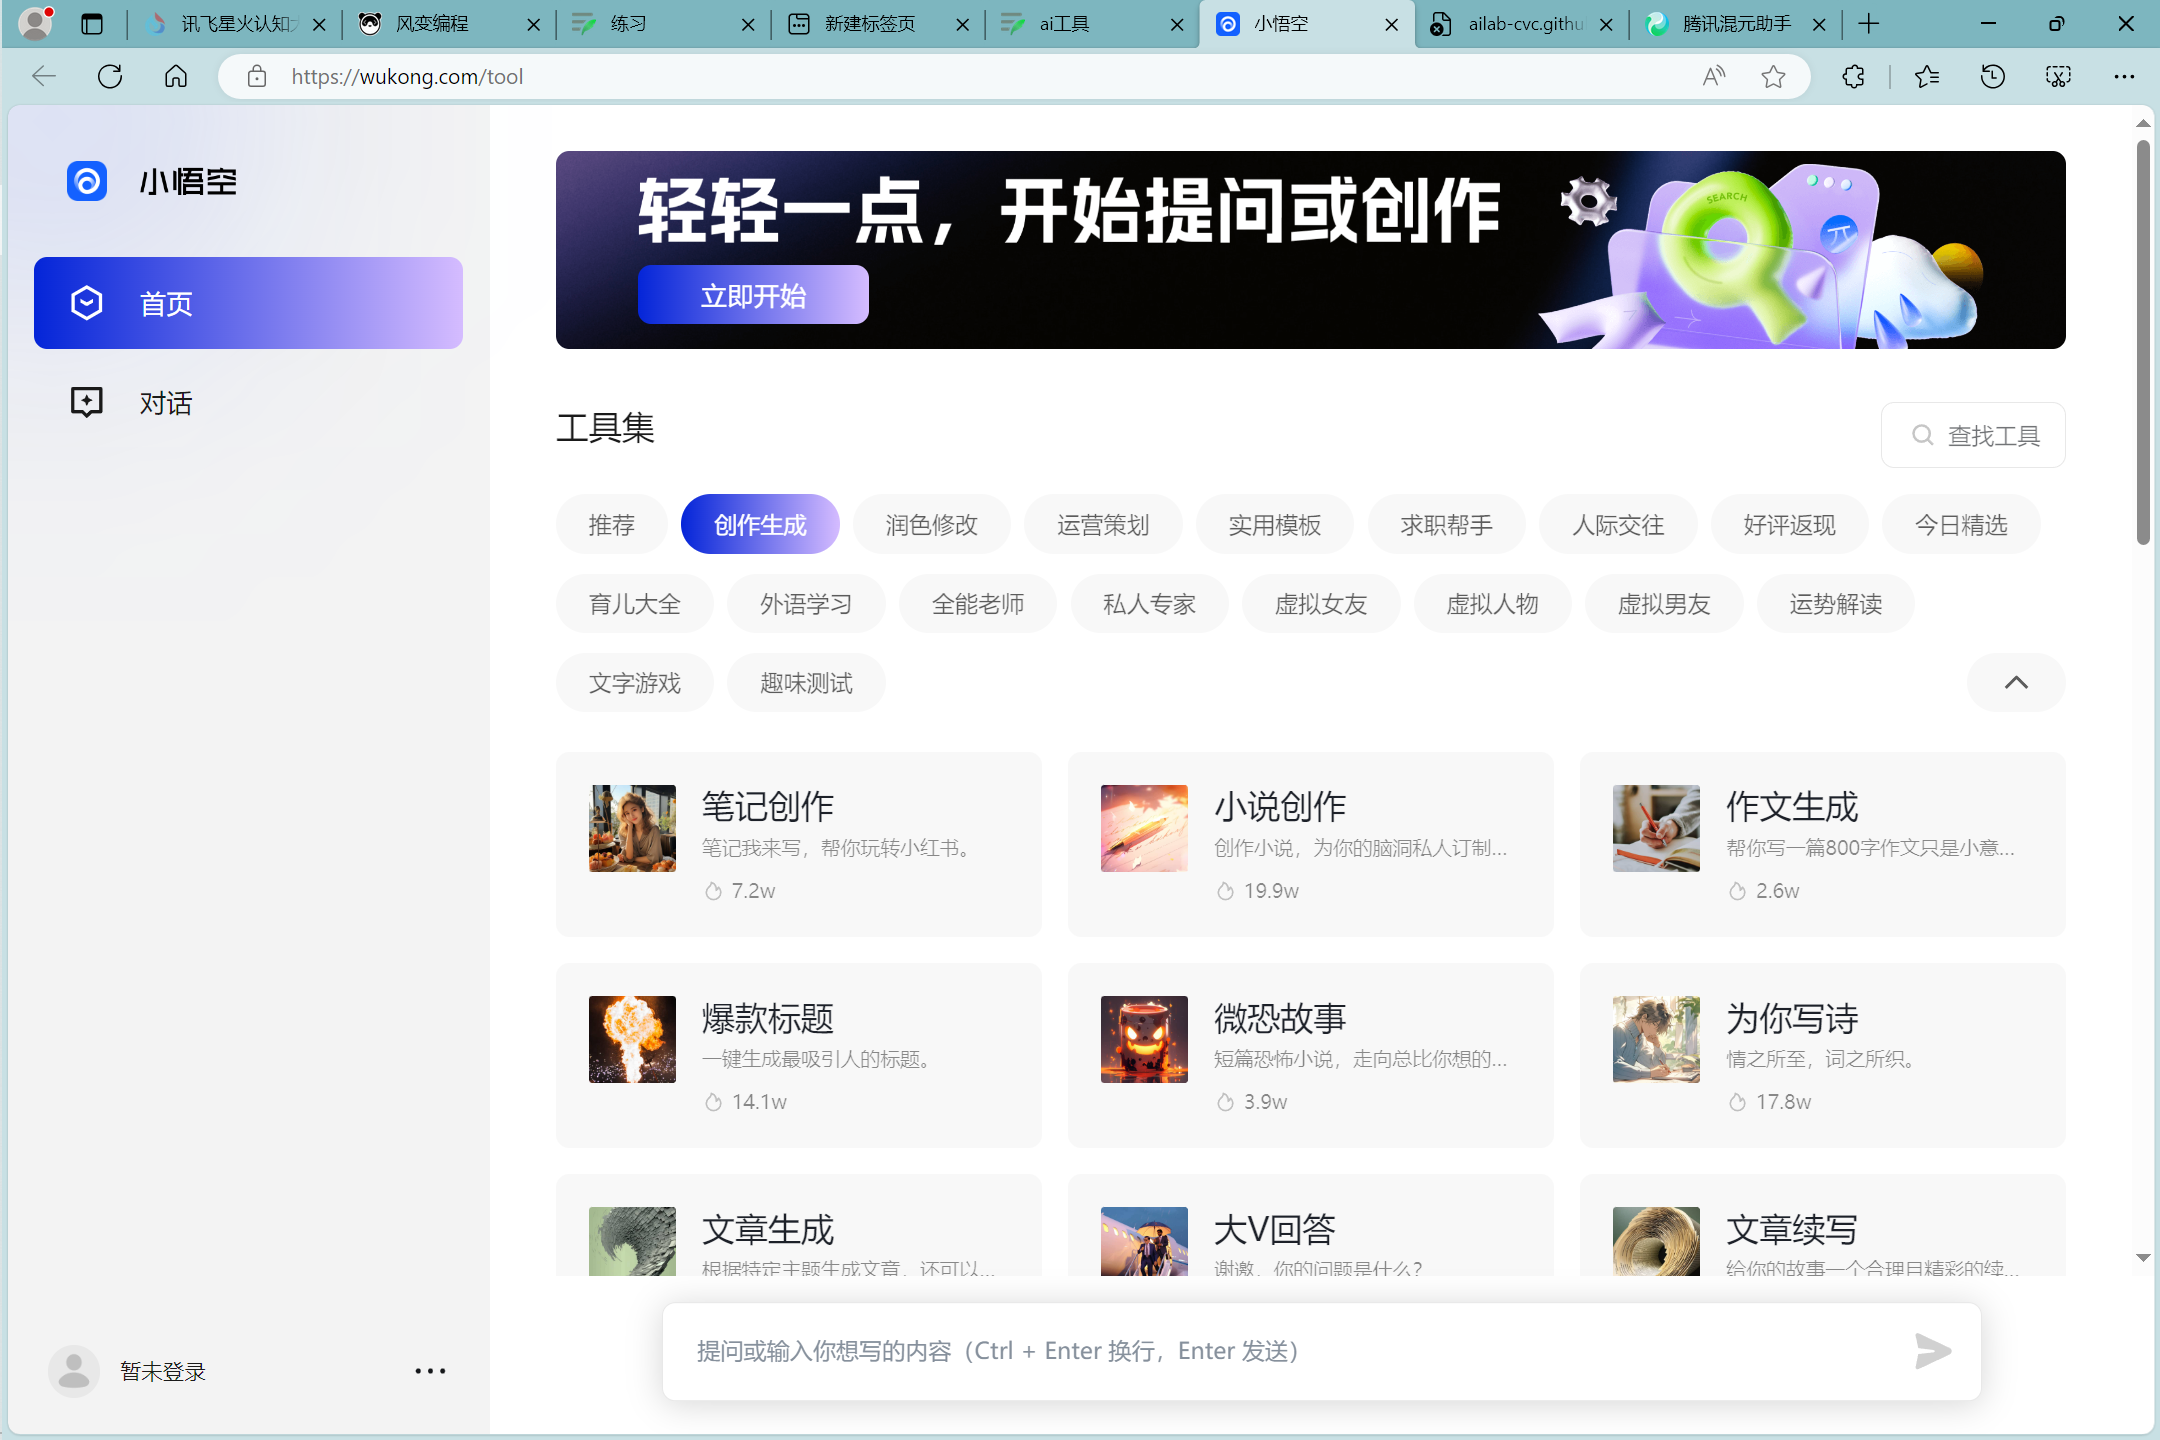2160x1440 pixels.
Task: Select the 润色修改 category chip
Action: [x=932, y=524]
